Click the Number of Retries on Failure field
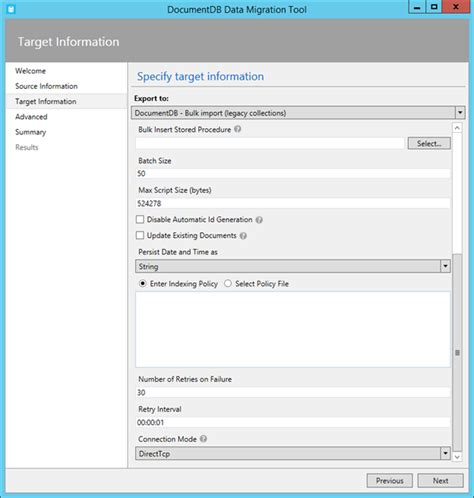Image resolution: width=474 pixels, height=498 pixels. click(x=293, y=392)
